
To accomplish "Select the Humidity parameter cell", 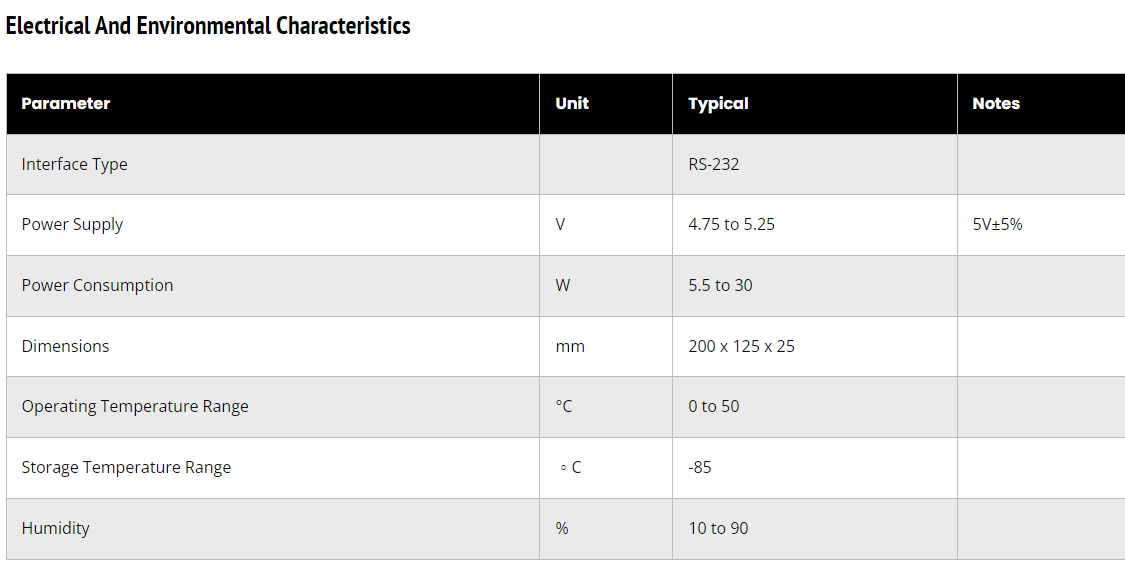I will [x=55, y=528].
